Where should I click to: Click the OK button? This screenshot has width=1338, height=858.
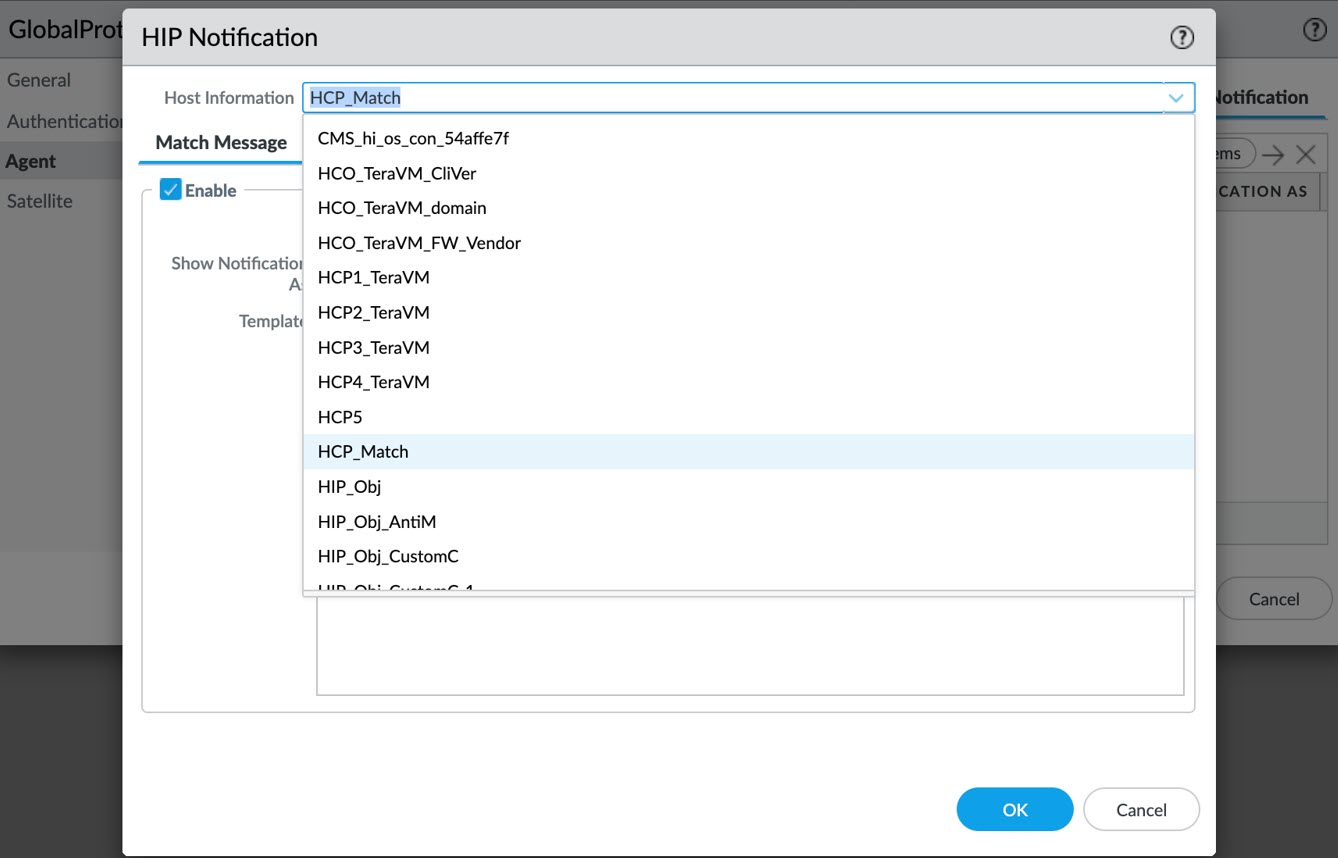[x=1014, y=810]
